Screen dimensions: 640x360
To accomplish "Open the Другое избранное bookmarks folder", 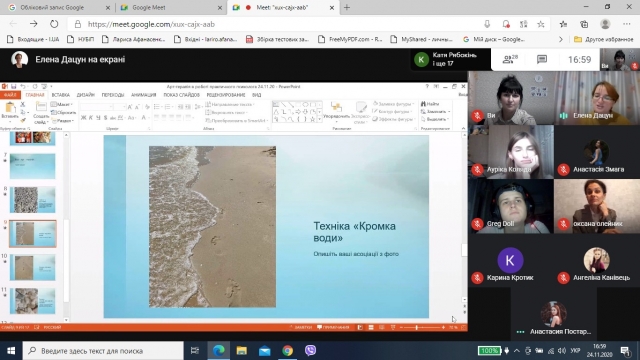I will click(603, 39).
